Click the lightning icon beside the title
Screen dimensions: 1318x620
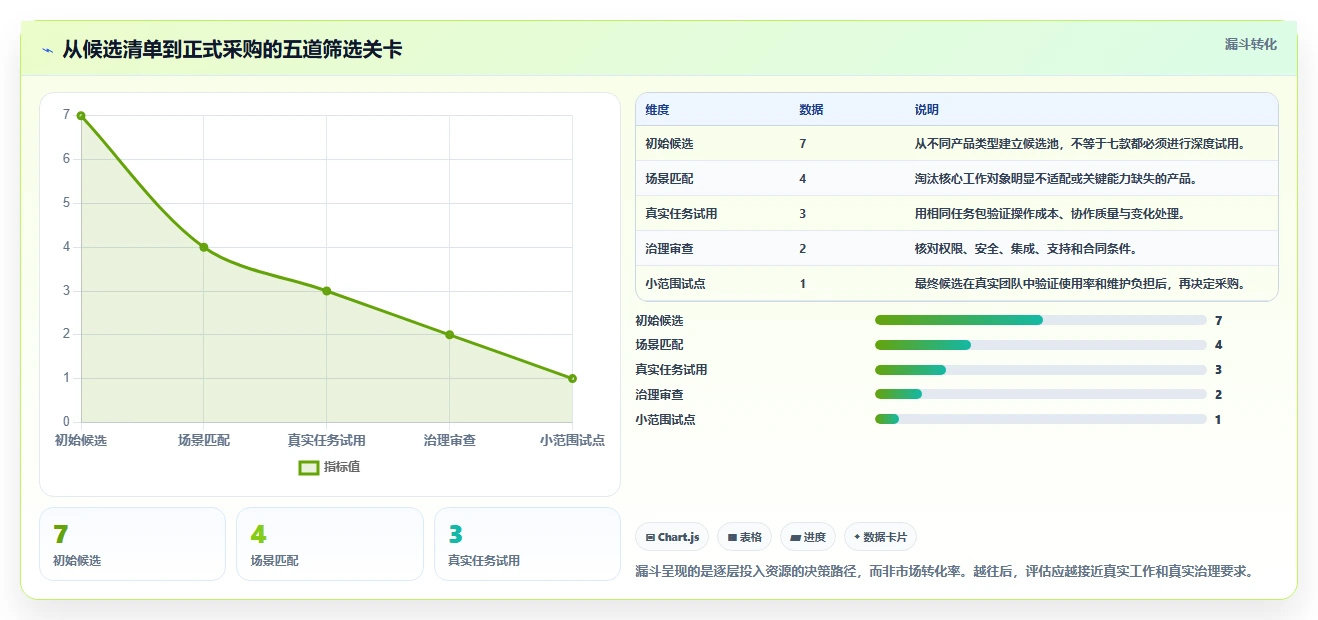[x=47, y=49]
